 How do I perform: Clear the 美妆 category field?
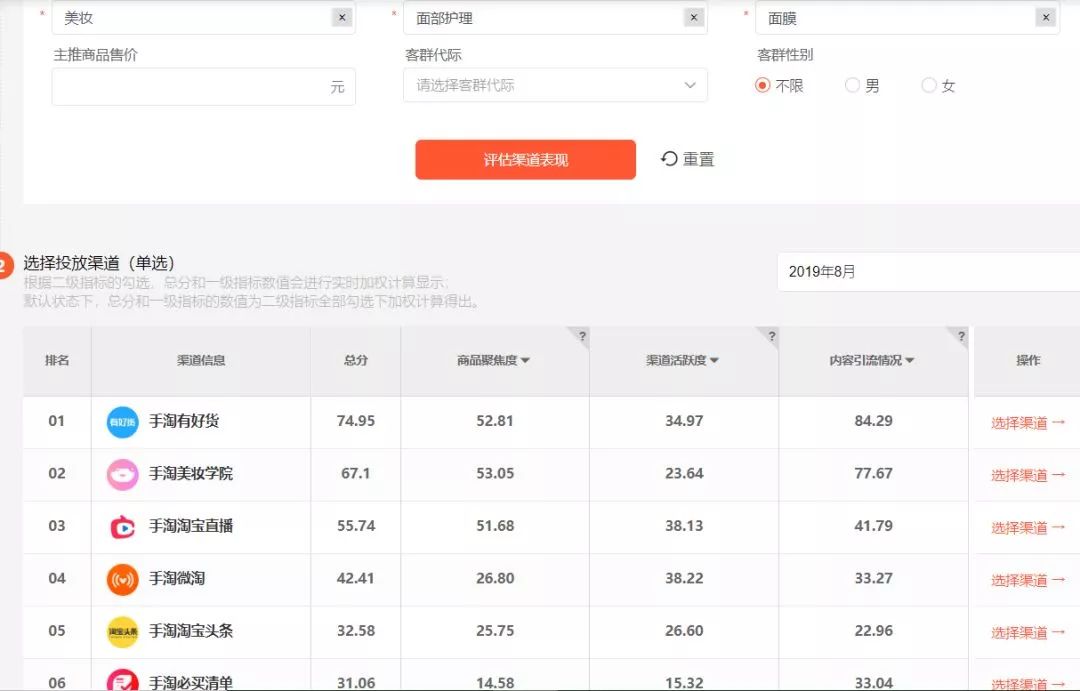[x=342, y=18]
